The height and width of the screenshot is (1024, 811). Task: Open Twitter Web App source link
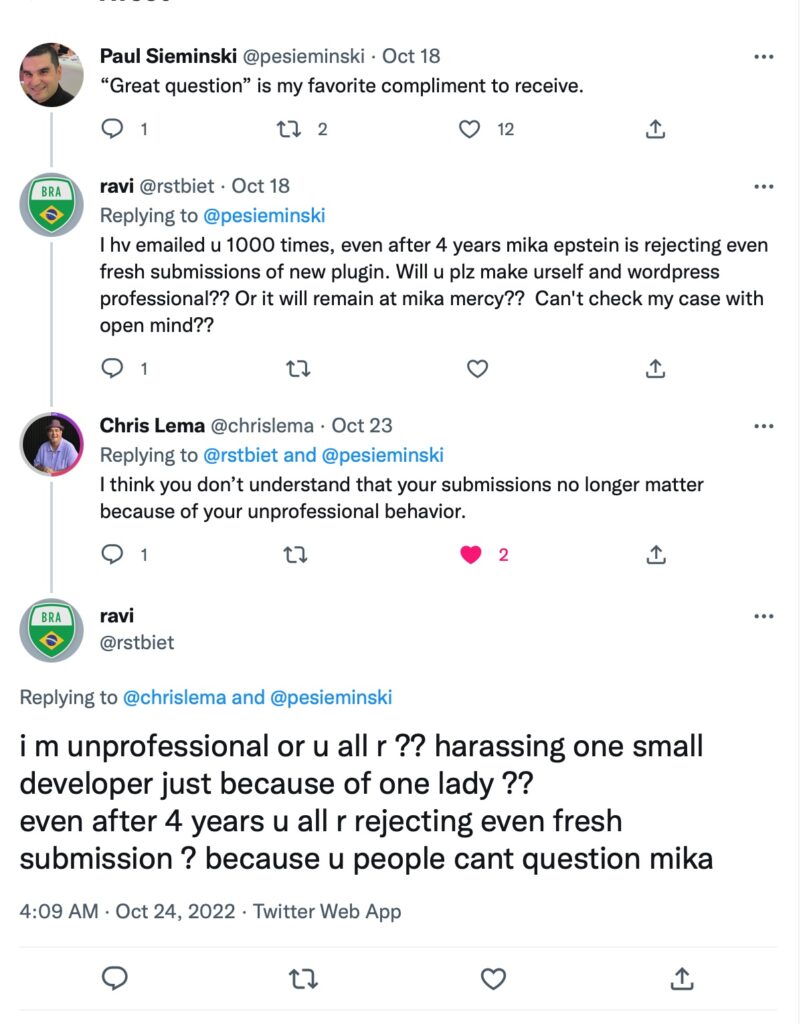coord(327,911)
